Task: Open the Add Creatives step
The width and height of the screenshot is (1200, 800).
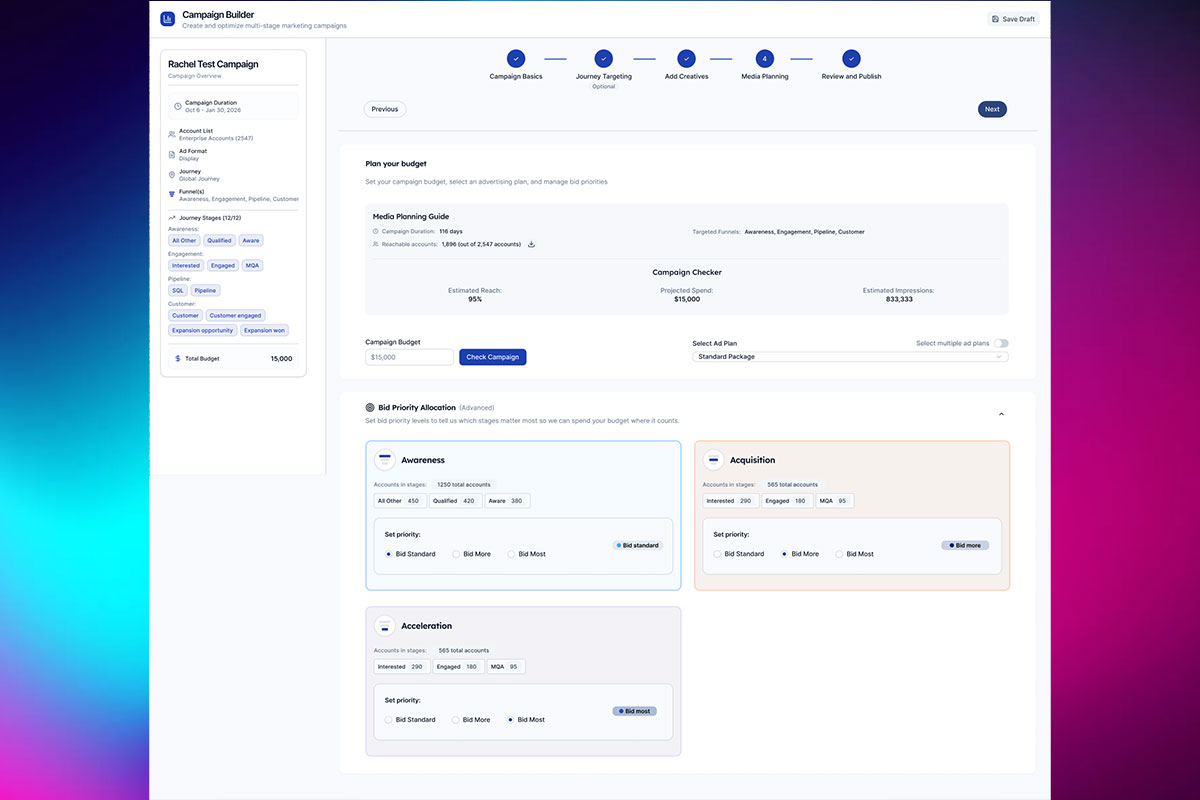Action: coord(686,59)
